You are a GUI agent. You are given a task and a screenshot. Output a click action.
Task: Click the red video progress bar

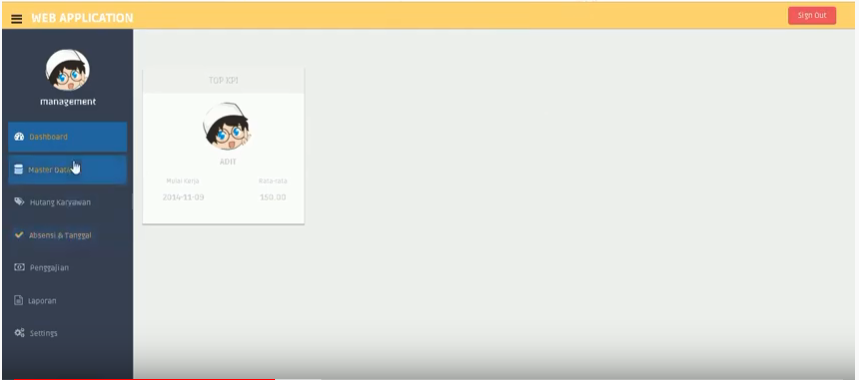145,378
